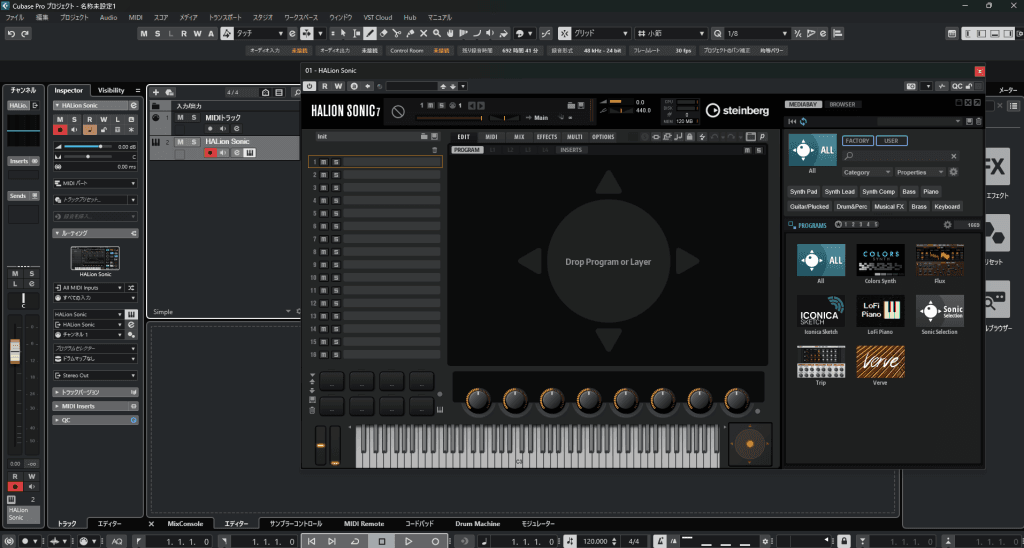Switch to BROWSER tab in HALion

coord(842,105)
